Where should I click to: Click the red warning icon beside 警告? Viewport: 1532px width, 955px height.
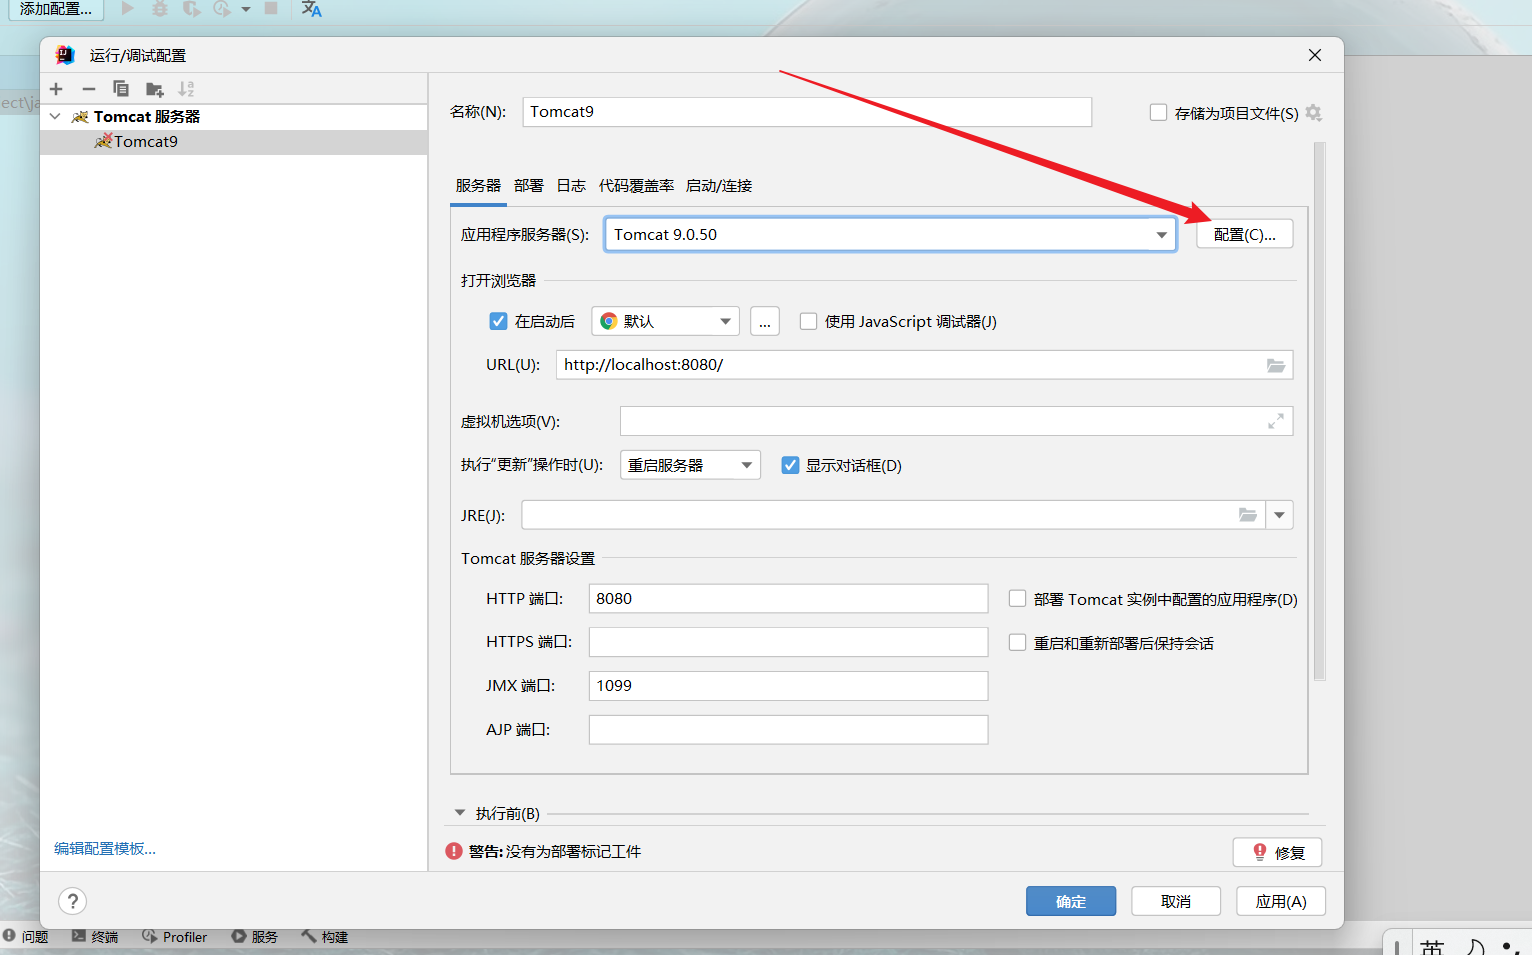454,851
